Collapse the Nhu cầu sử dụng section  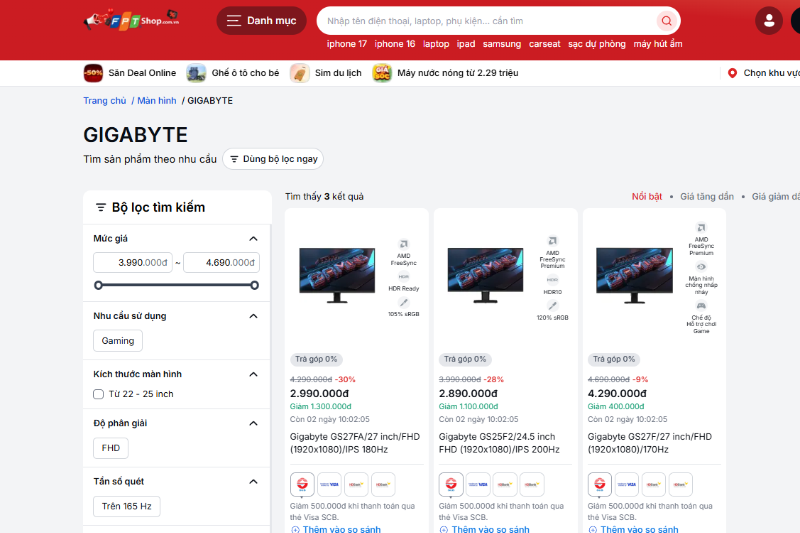(x=253, y=316)
